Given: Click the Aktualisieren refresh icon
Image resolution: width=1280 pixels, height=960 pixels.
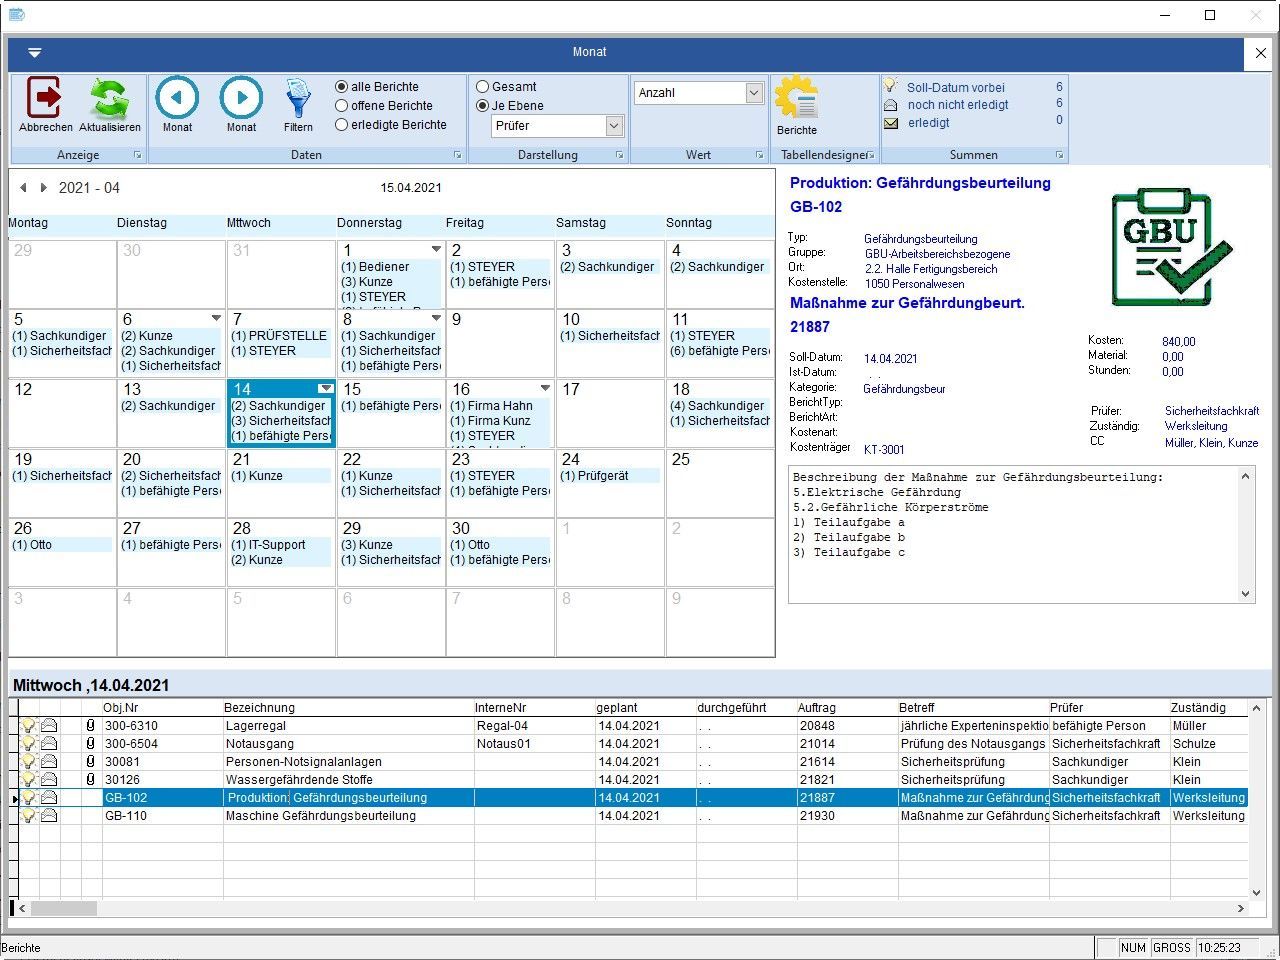Looking at the screenshot, I should coord(109,98).
